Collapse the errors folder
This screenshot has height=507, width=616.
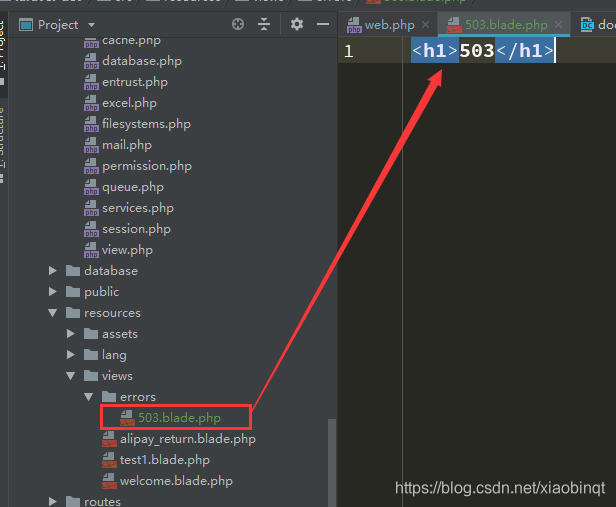[89, 397]
